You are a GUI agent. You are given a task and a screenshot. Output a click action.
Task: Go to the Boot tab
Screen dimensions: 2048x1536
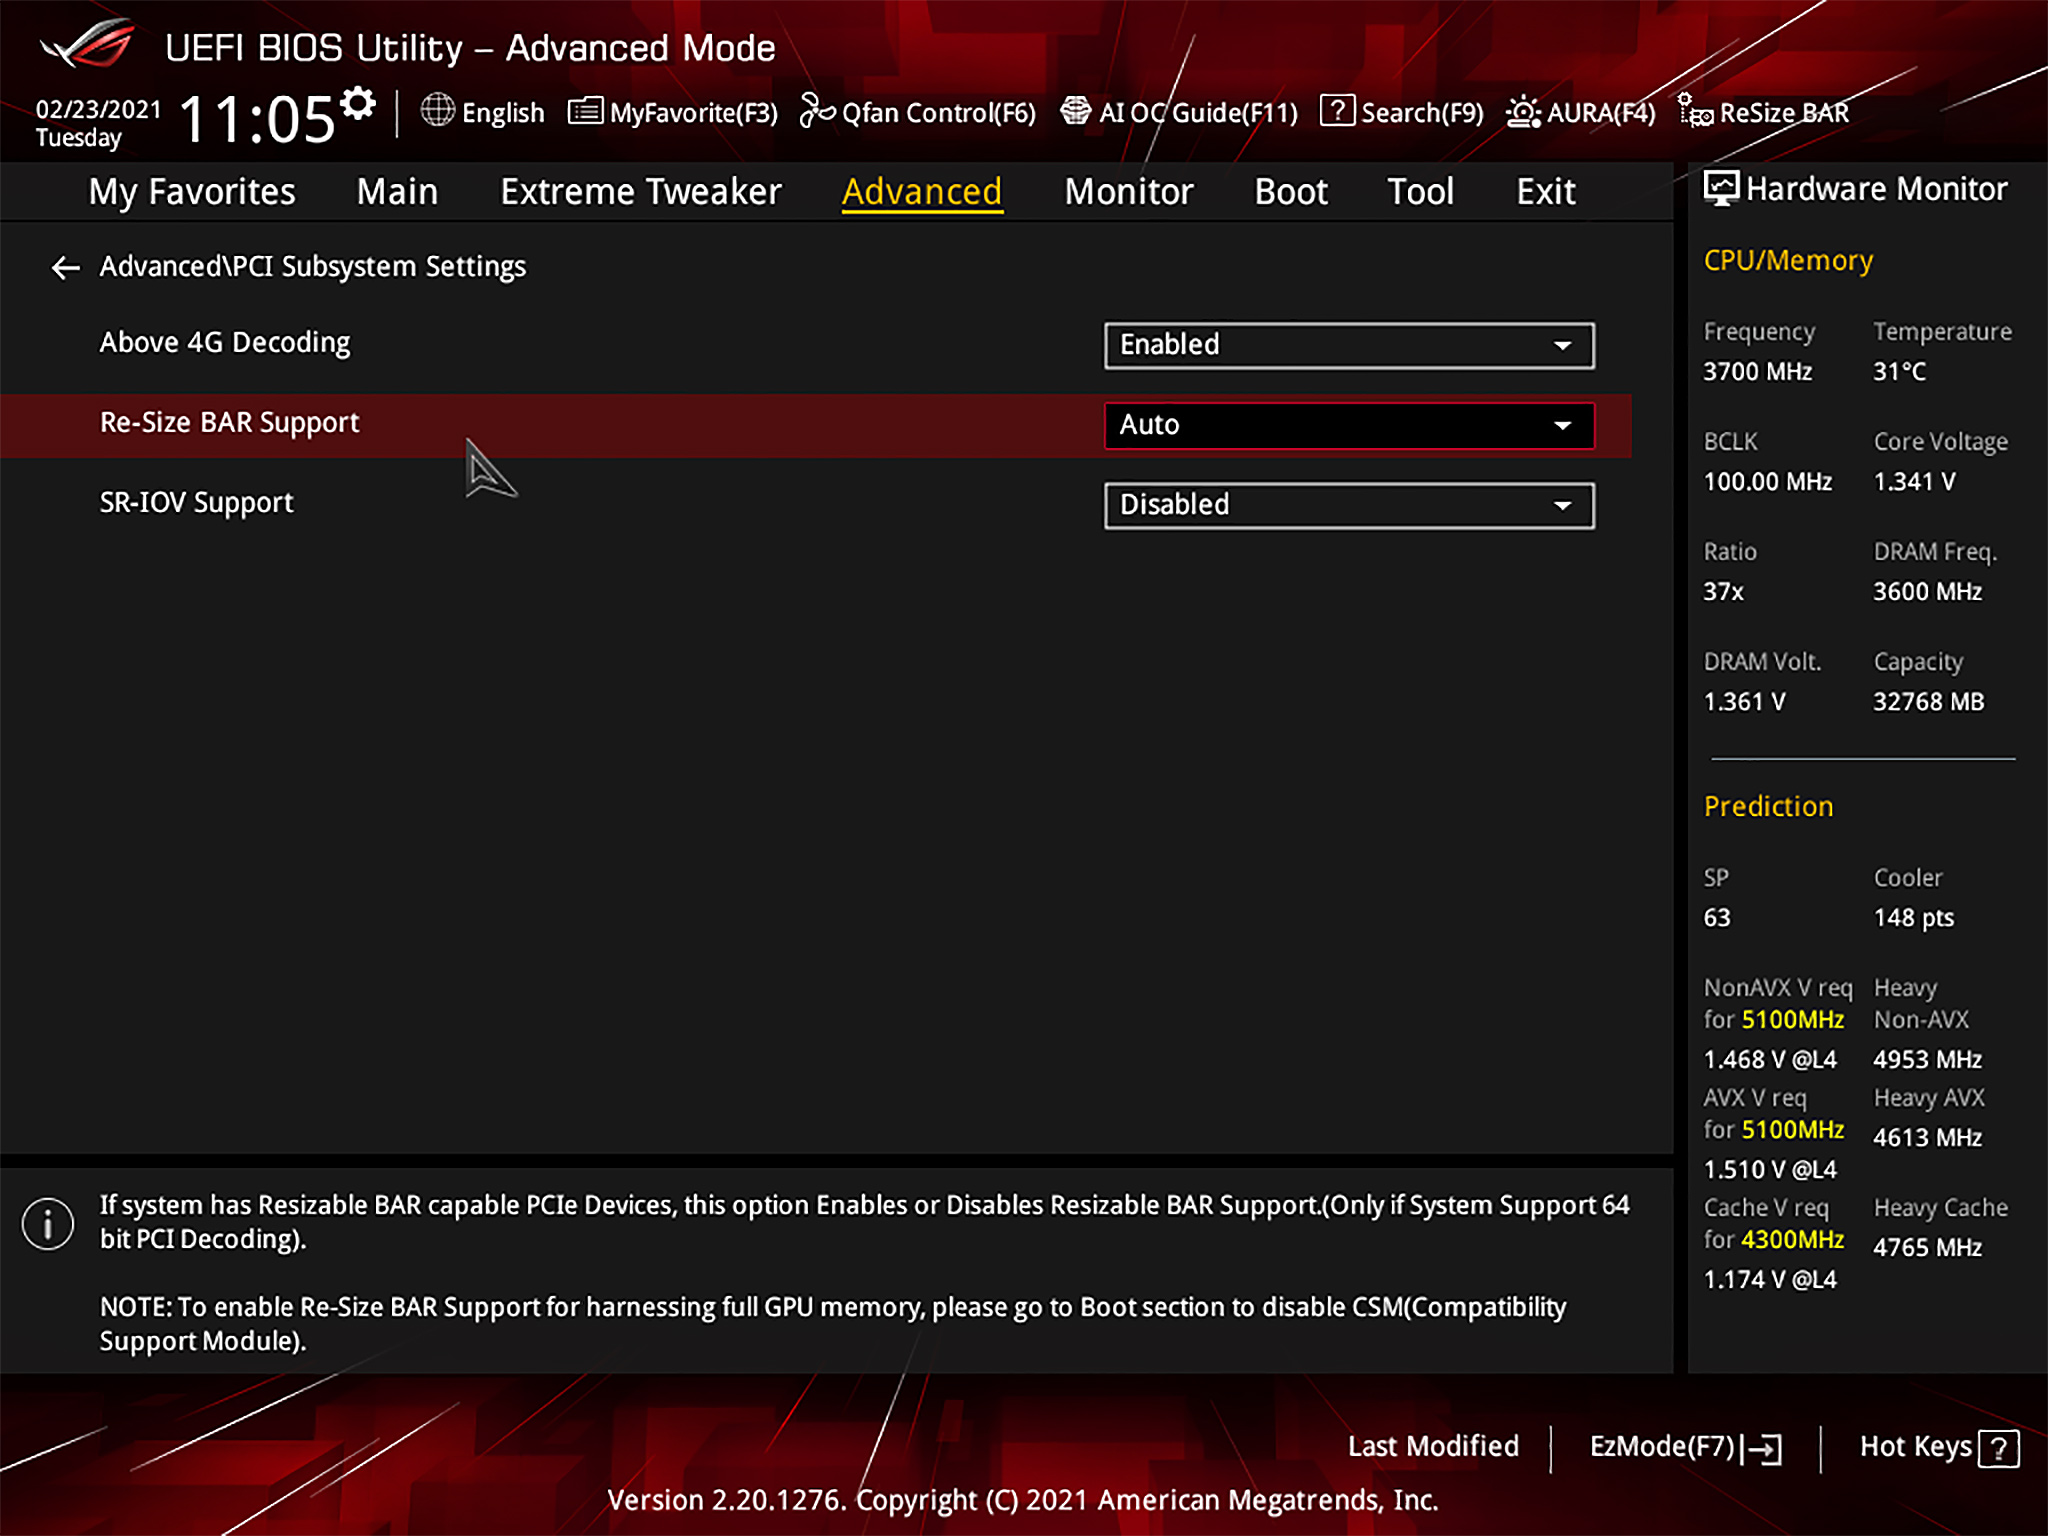(x=1290, y=191)
